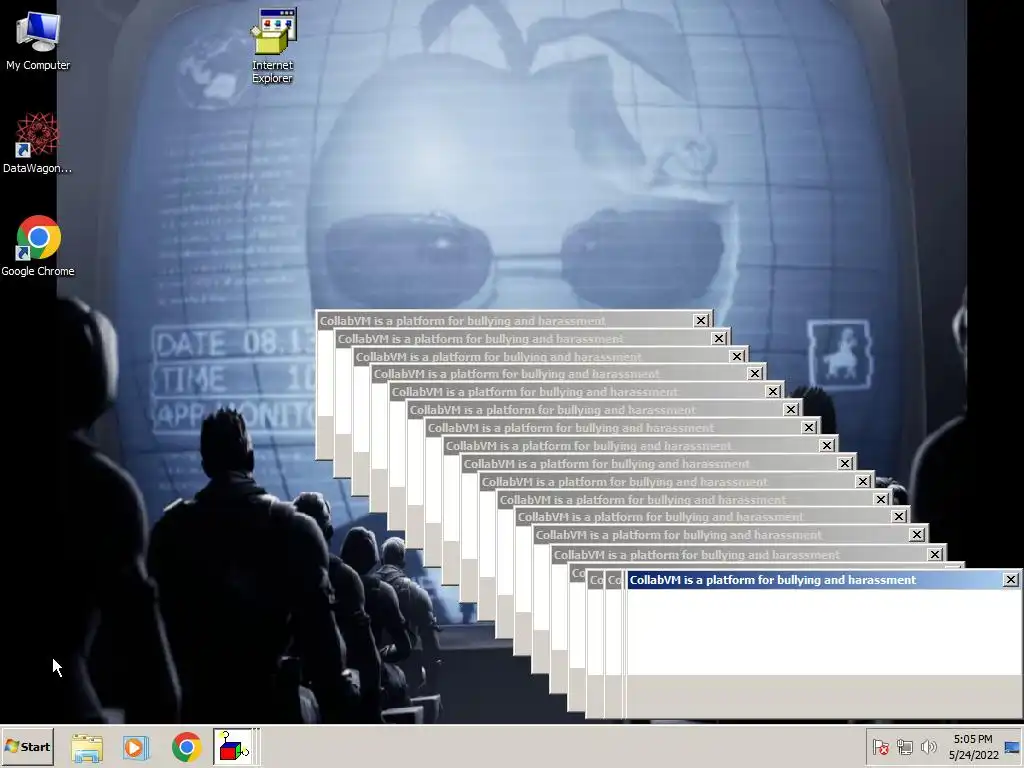Viewport: 1024px width, 768px height.
Task: Select the Google Chrome desktop shortcut
Action: (x=37, y=246)
